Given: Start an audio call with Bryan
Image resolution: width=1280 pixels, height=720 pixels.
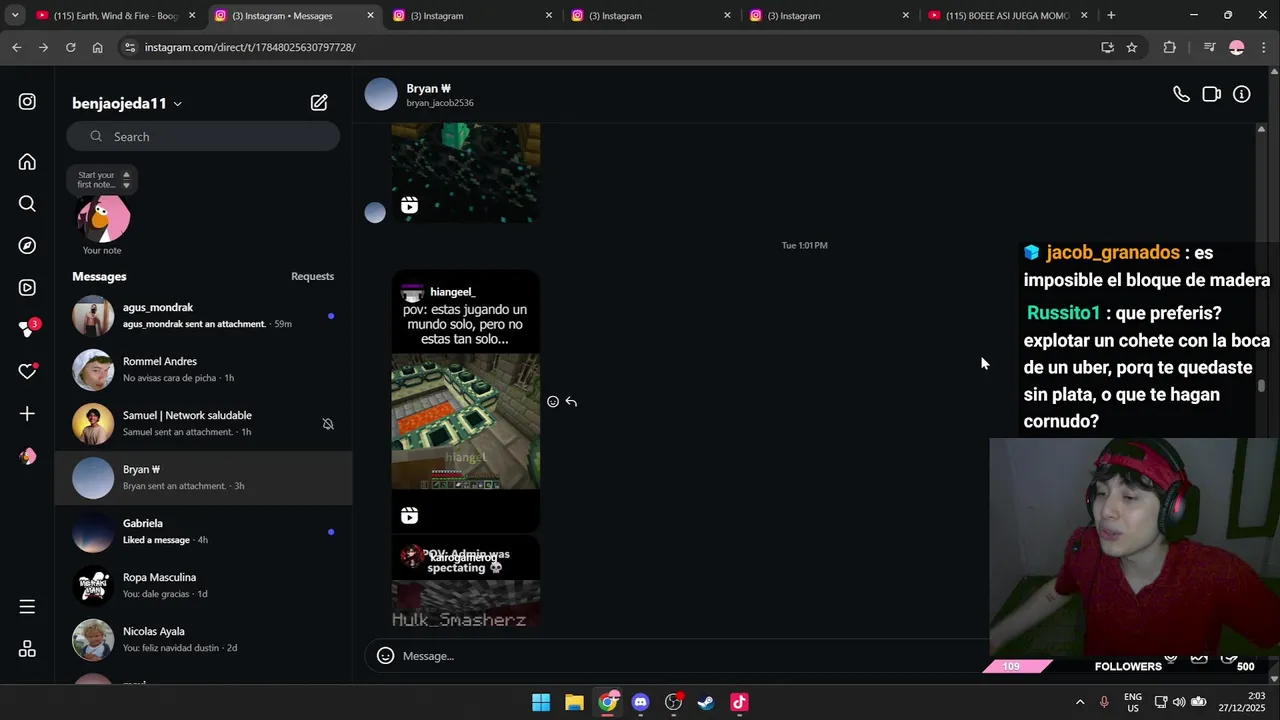Looking at the screenshot, I should coord(1181,94).
